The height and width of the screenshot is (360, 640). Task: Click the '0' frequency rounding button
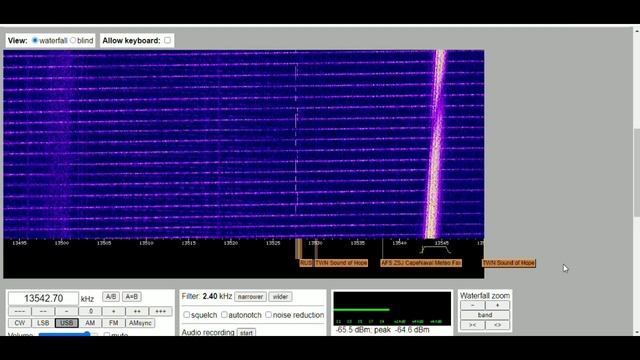pyautogui.click(x=90, y=311)
